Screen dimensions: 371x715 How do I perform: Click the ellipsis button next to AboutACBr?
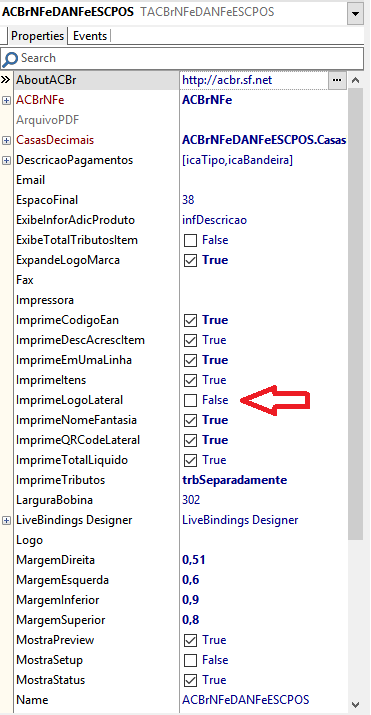[337, 80]
